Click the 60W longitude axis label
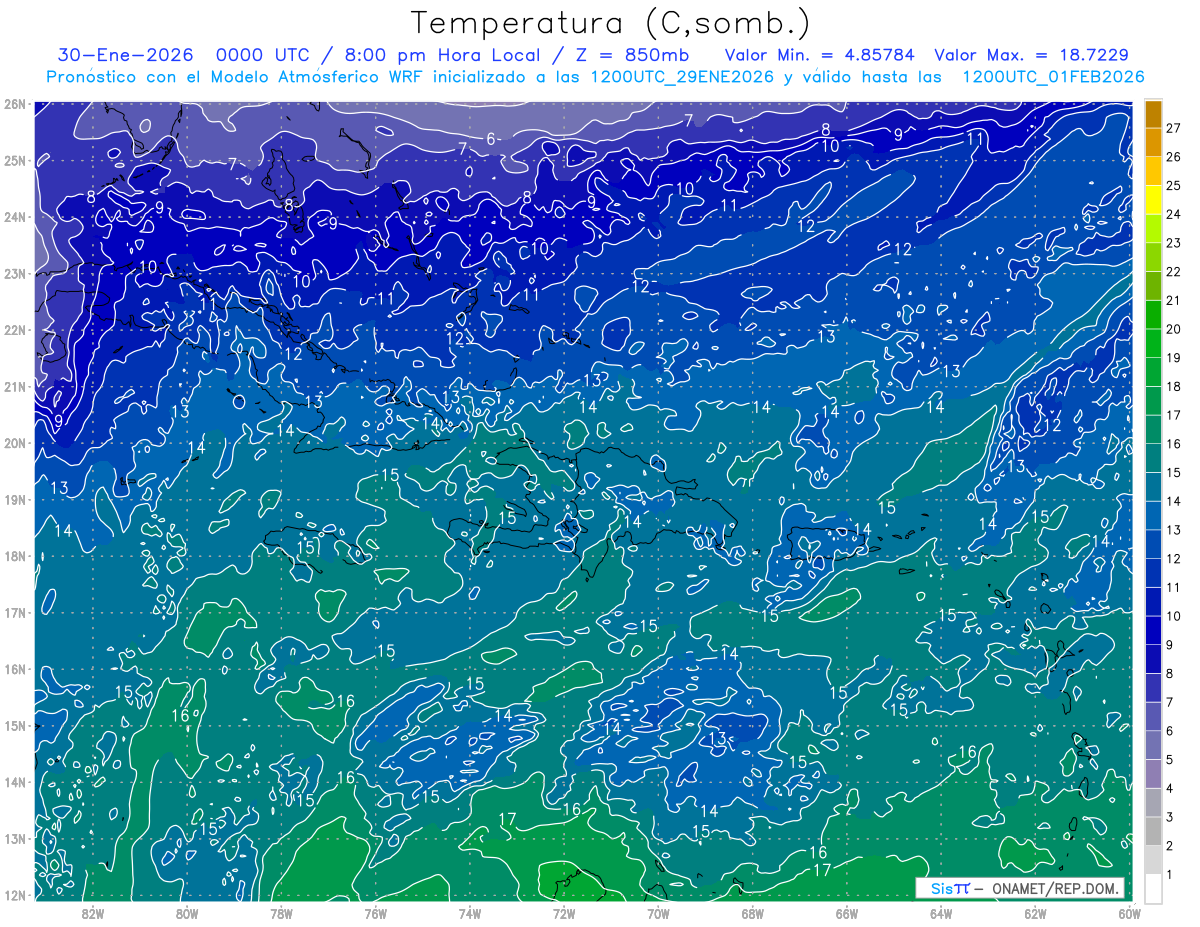 1129,913
